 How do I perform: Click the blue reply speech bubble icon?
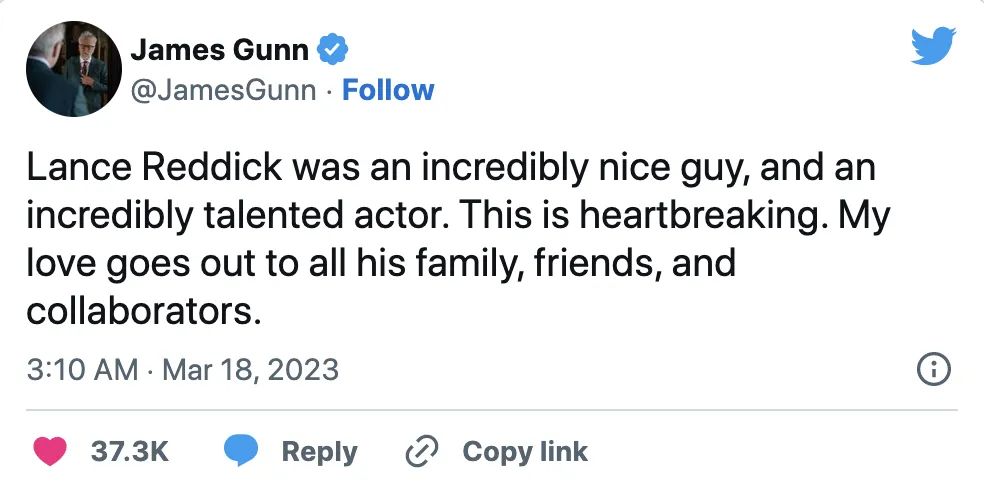242,452
